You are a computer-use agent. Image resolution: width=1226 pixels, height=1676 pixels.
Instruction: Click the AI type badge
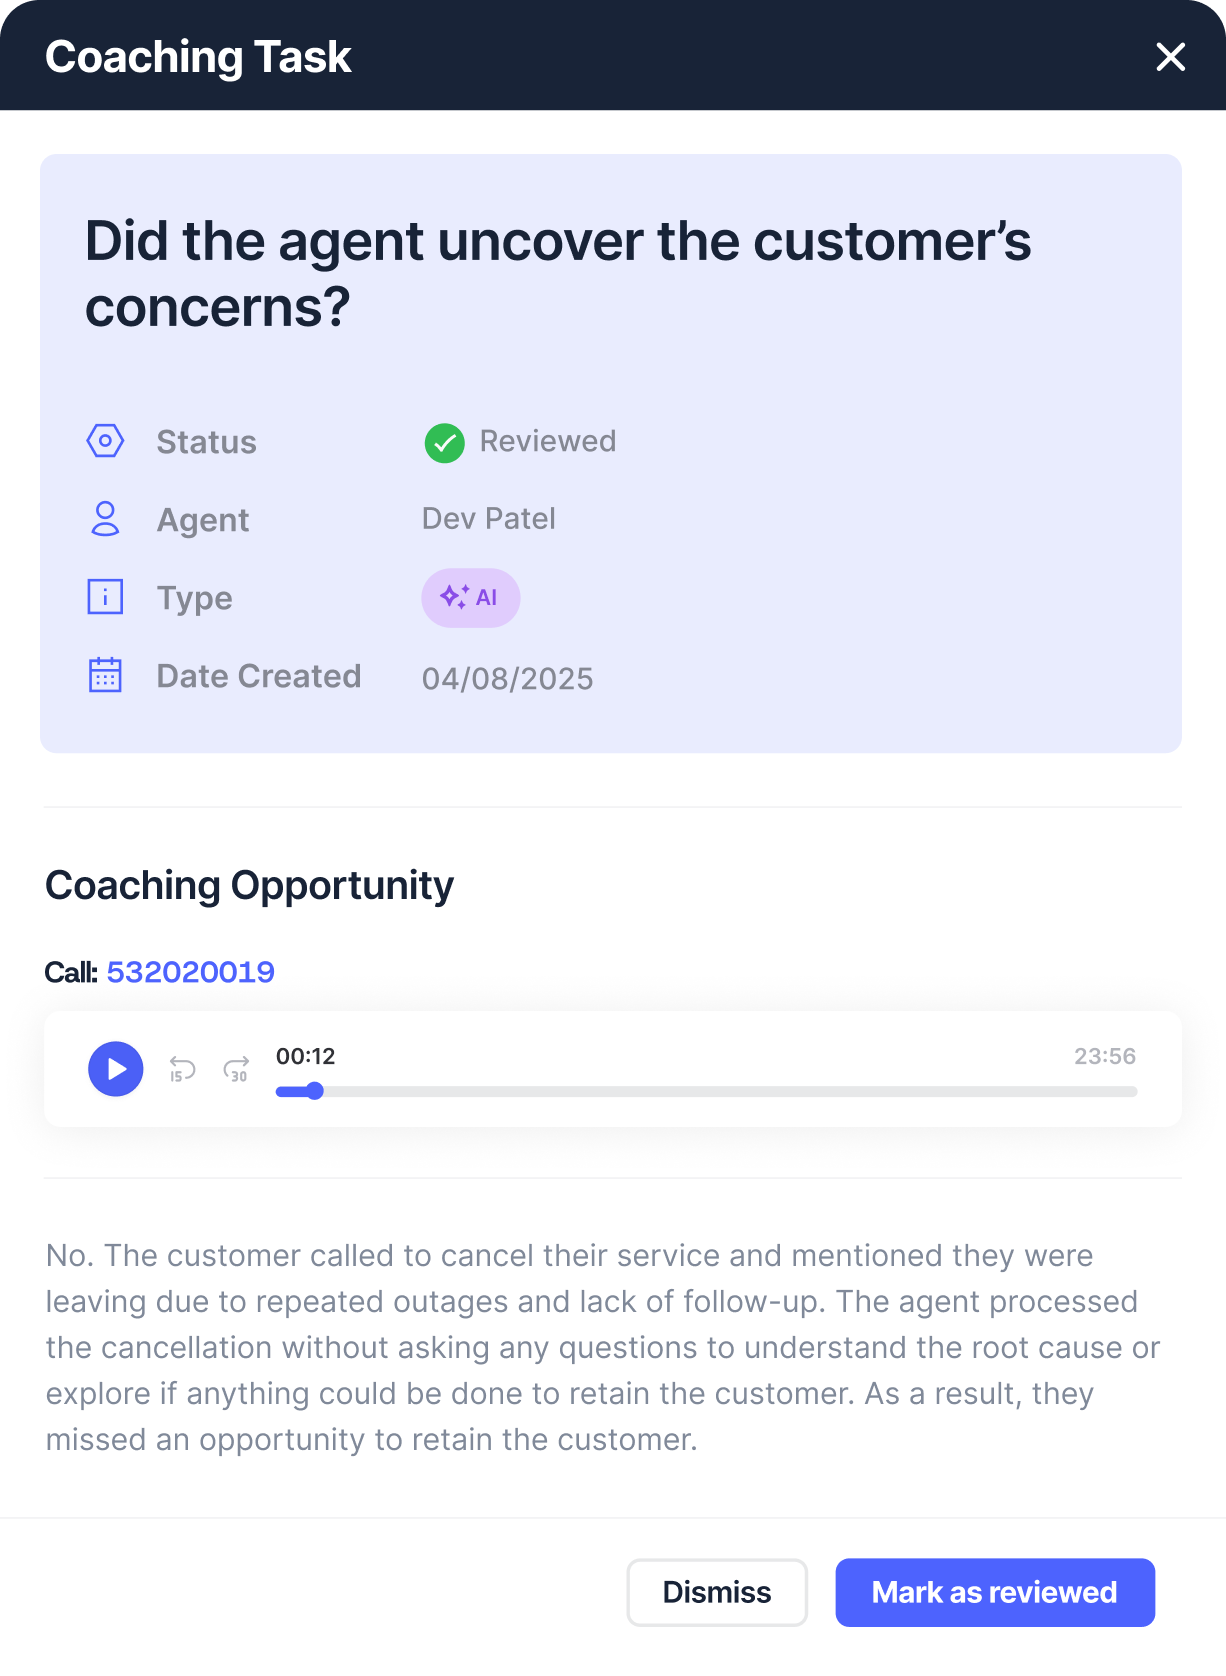click(470, 598)
